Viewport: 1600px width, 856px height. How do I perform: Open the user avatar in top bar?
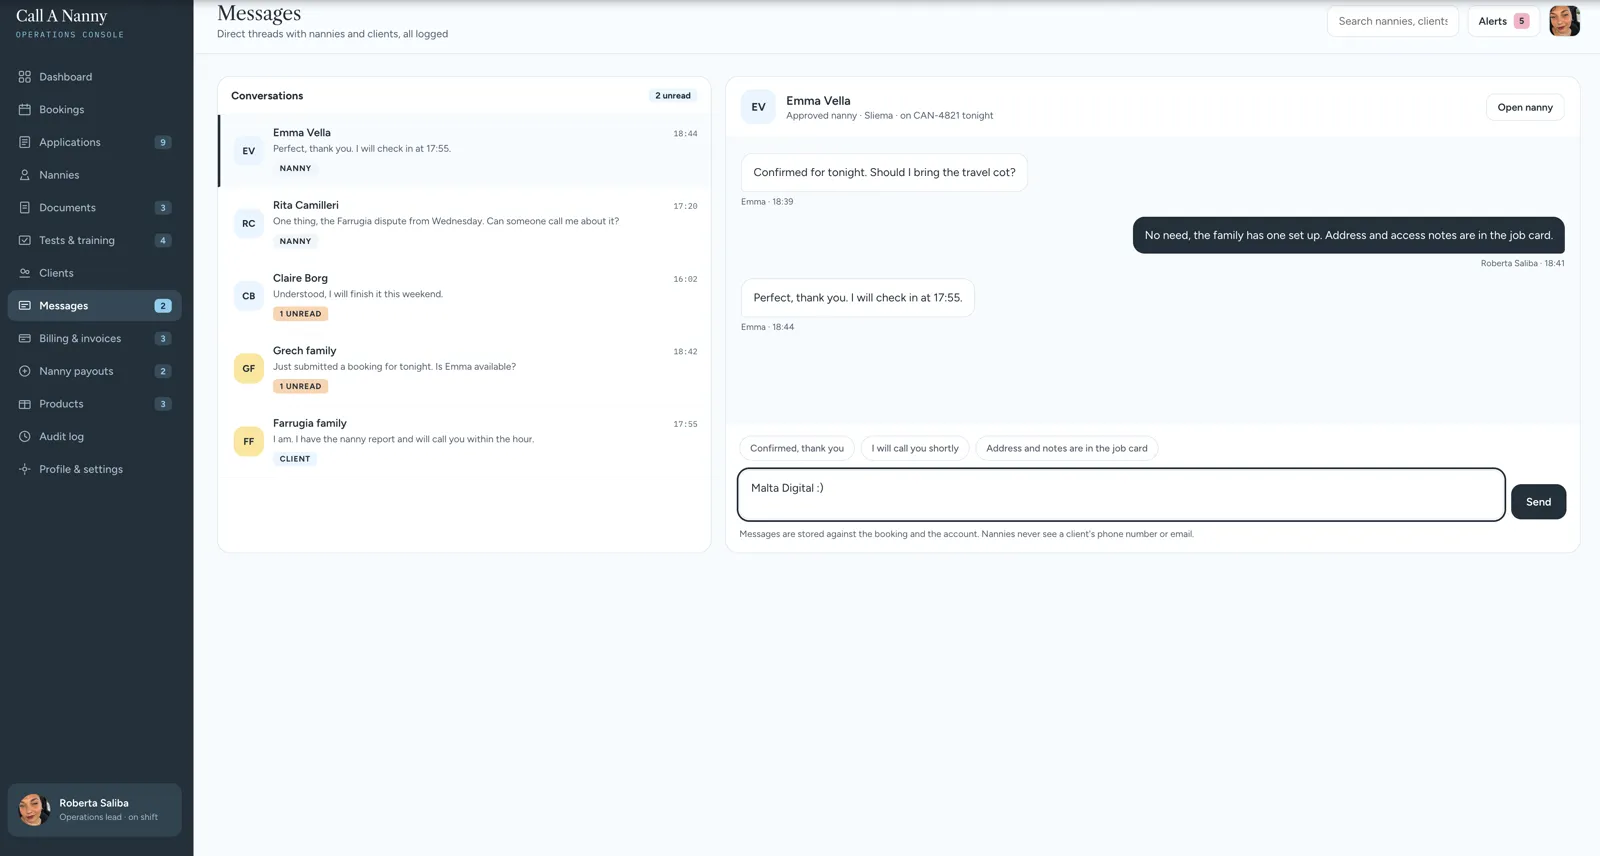(x=1564, y=21)
